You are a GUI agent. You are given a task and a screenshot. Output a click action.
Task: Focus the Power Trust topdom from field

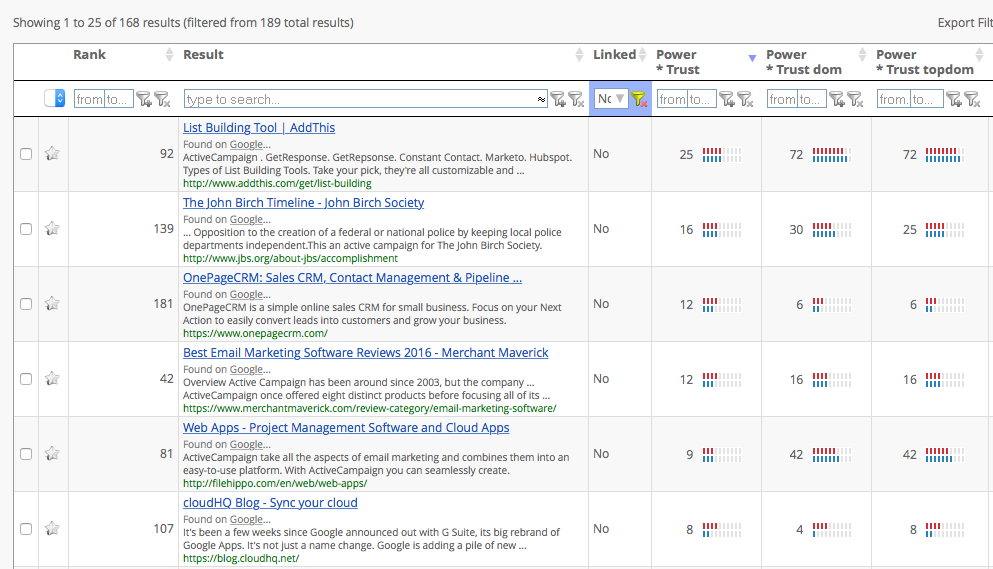(894, 99)
